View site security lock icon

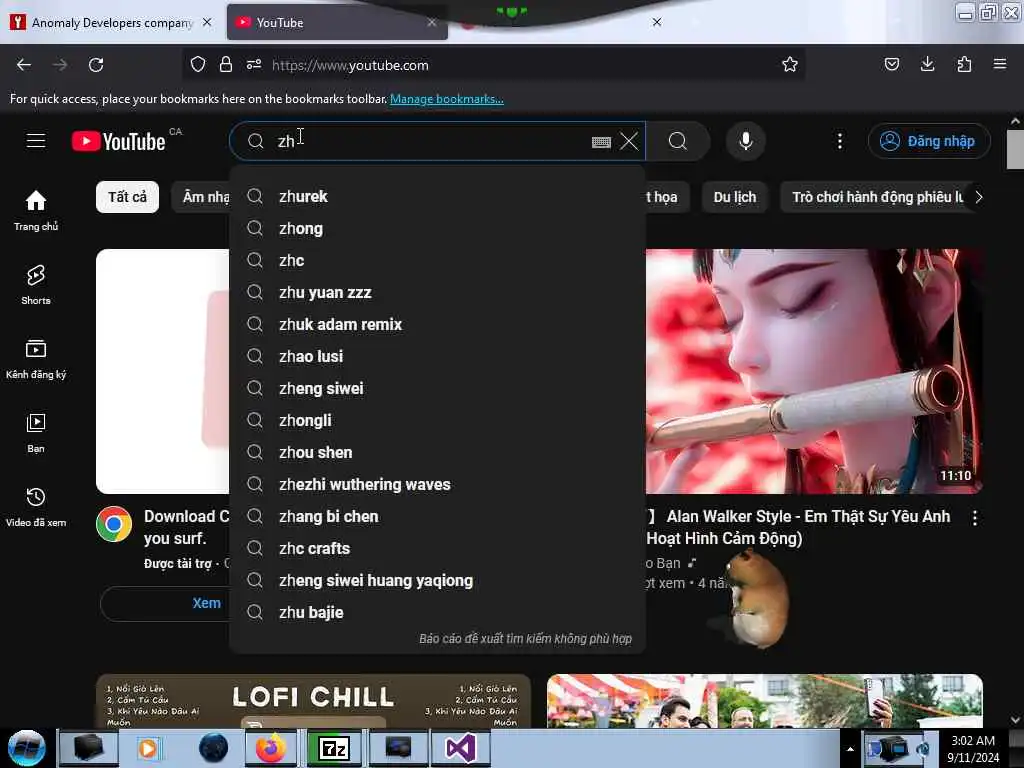(x=226, y=65)
